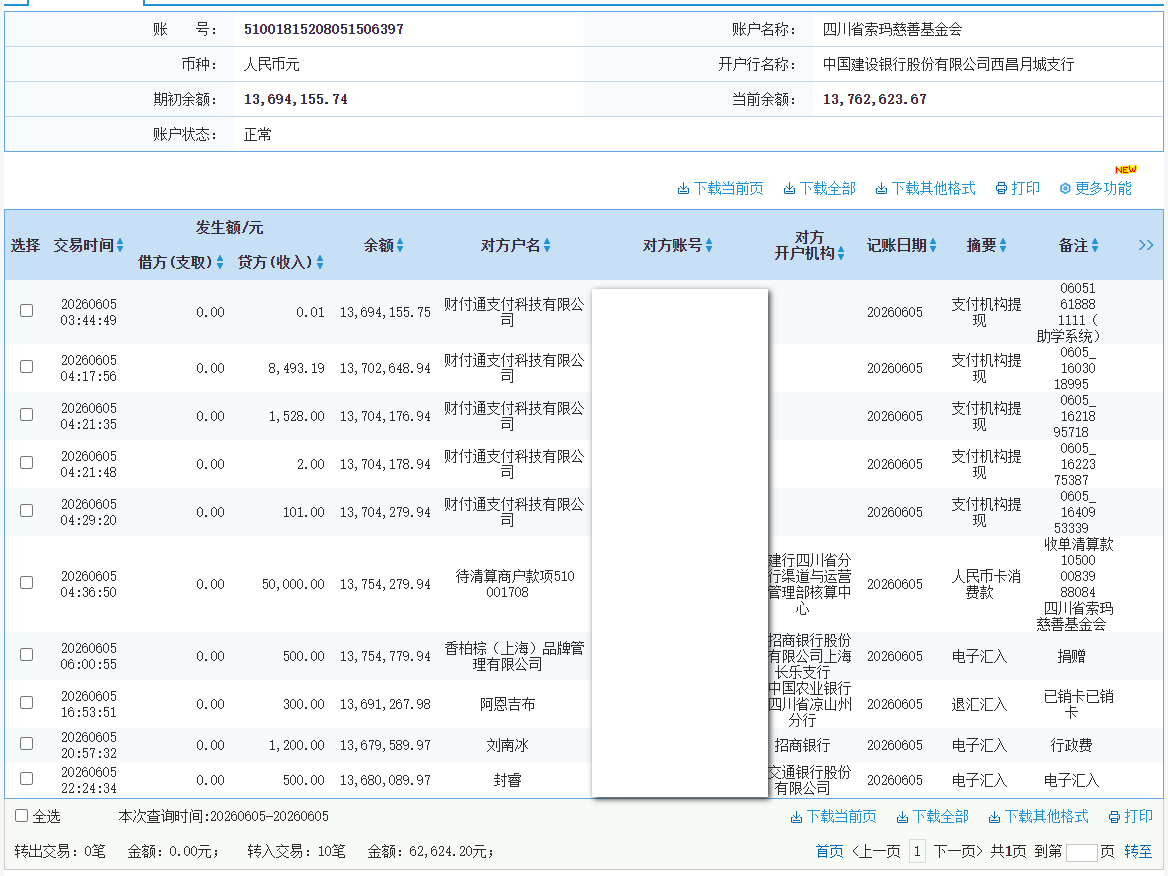Sort by 记账日期 arrows

[x=933, y=245]
